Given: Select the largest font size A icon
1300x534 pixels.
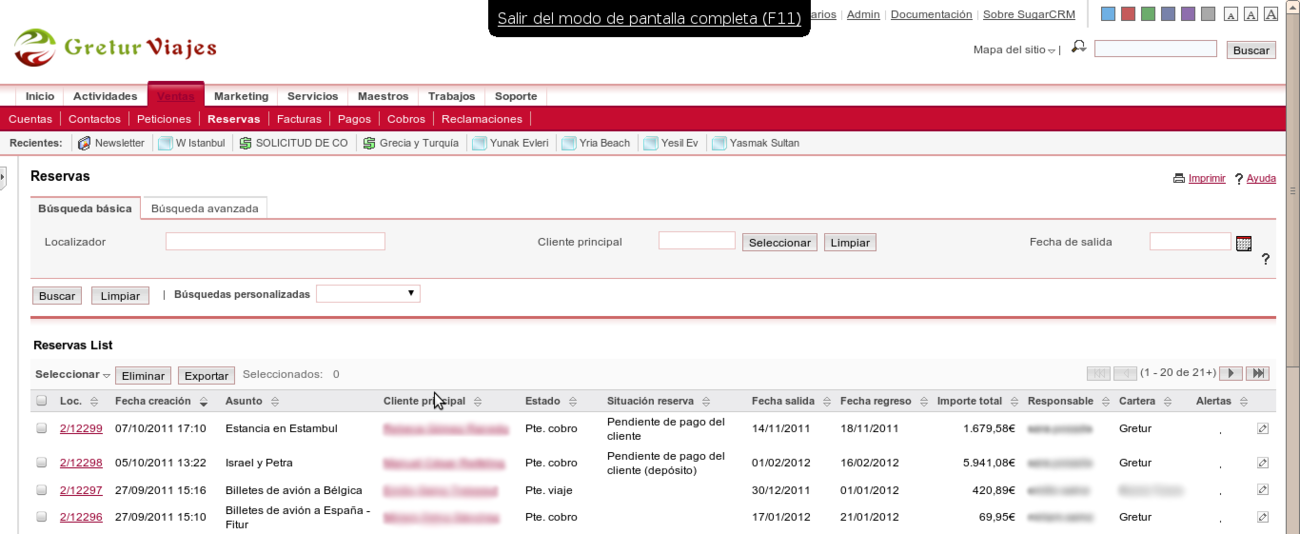Looking at the screenshot, I should pyautogui.click(x=1271, y=14).
